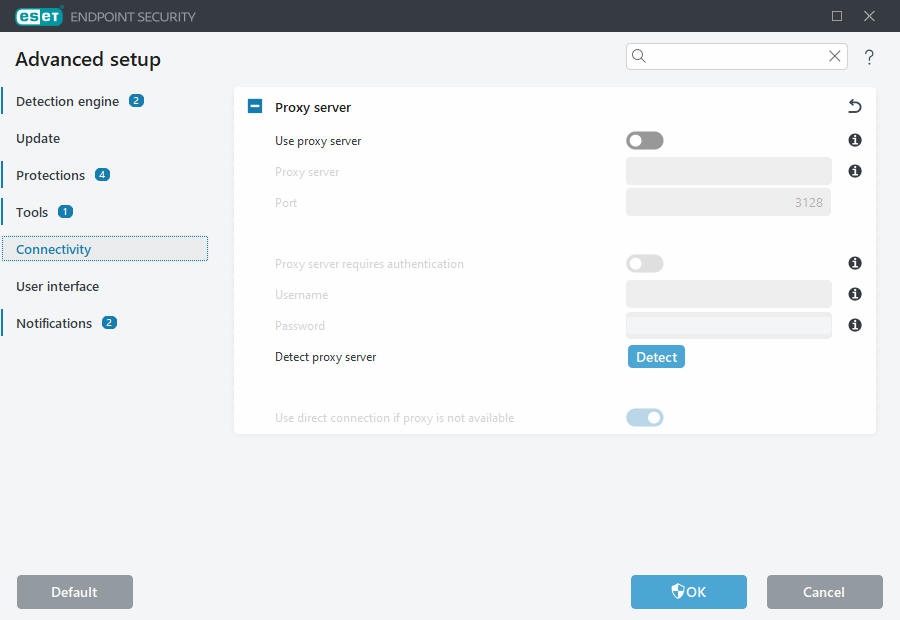This screenshot has width=900, height=620.
Task: Enable the Use proxy server toggle
Action: [x=644, y=141]
